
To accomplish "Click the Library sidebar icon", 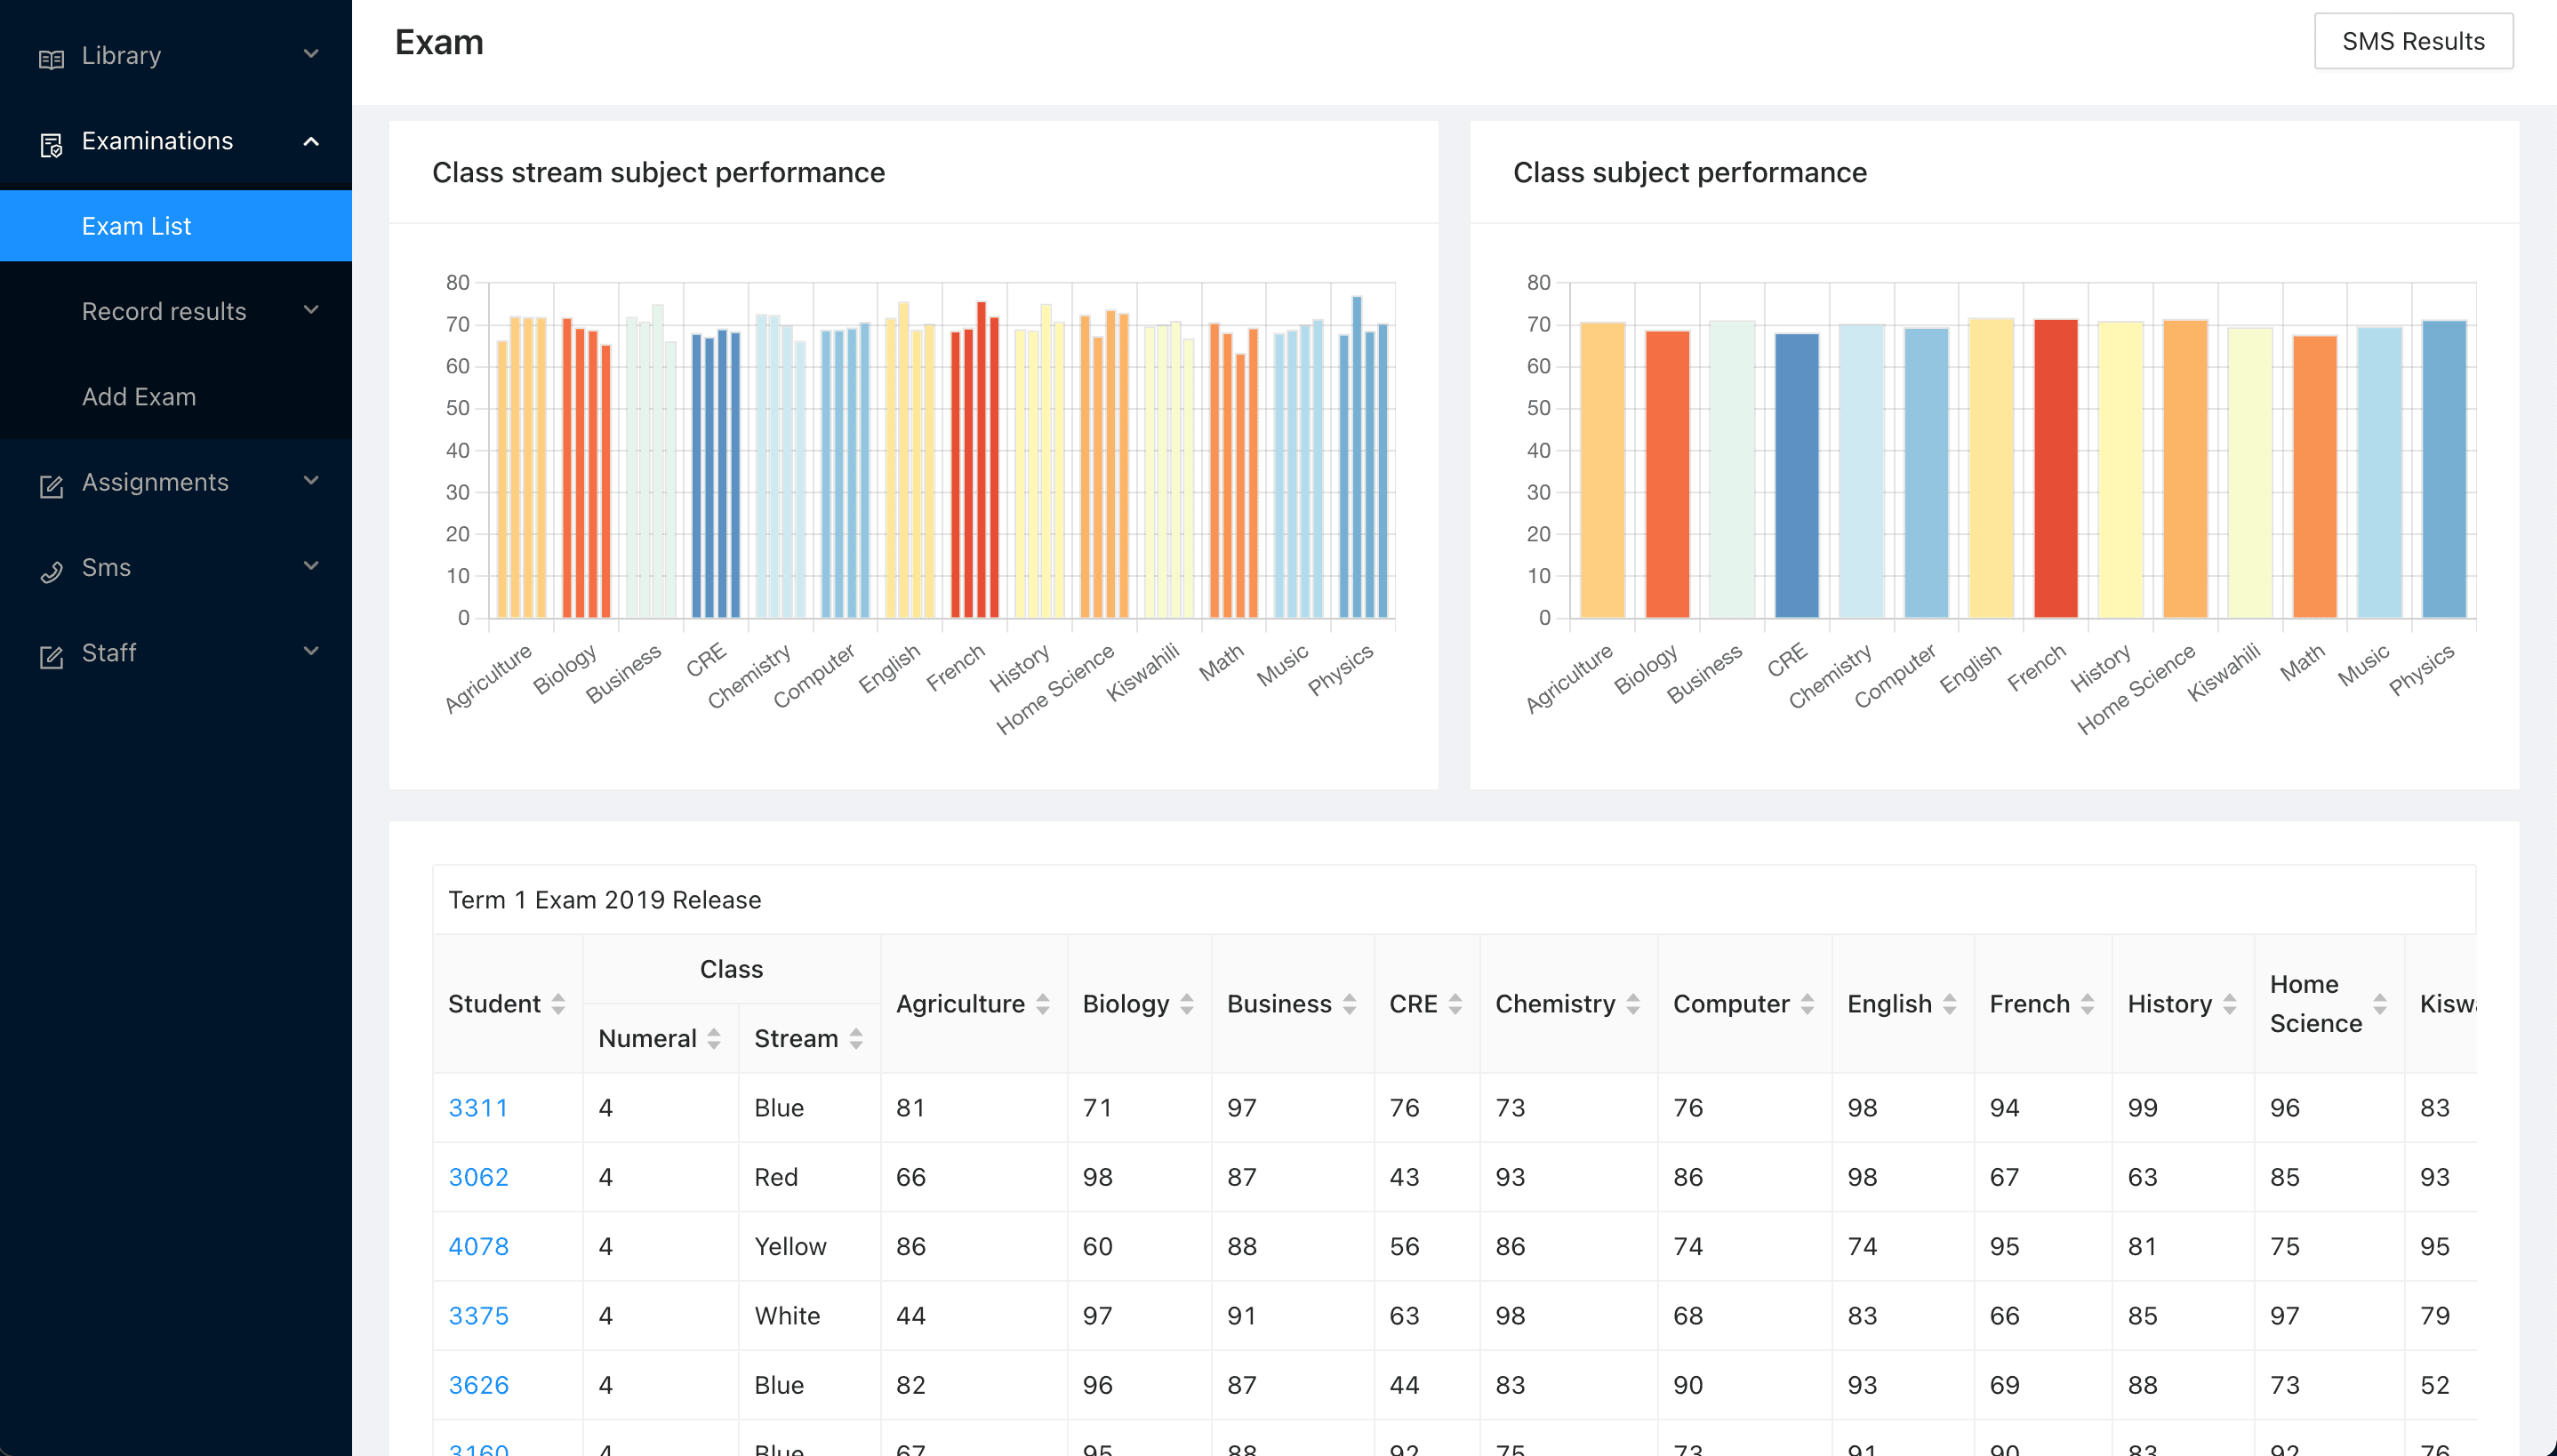I will (x=52, y=52).
